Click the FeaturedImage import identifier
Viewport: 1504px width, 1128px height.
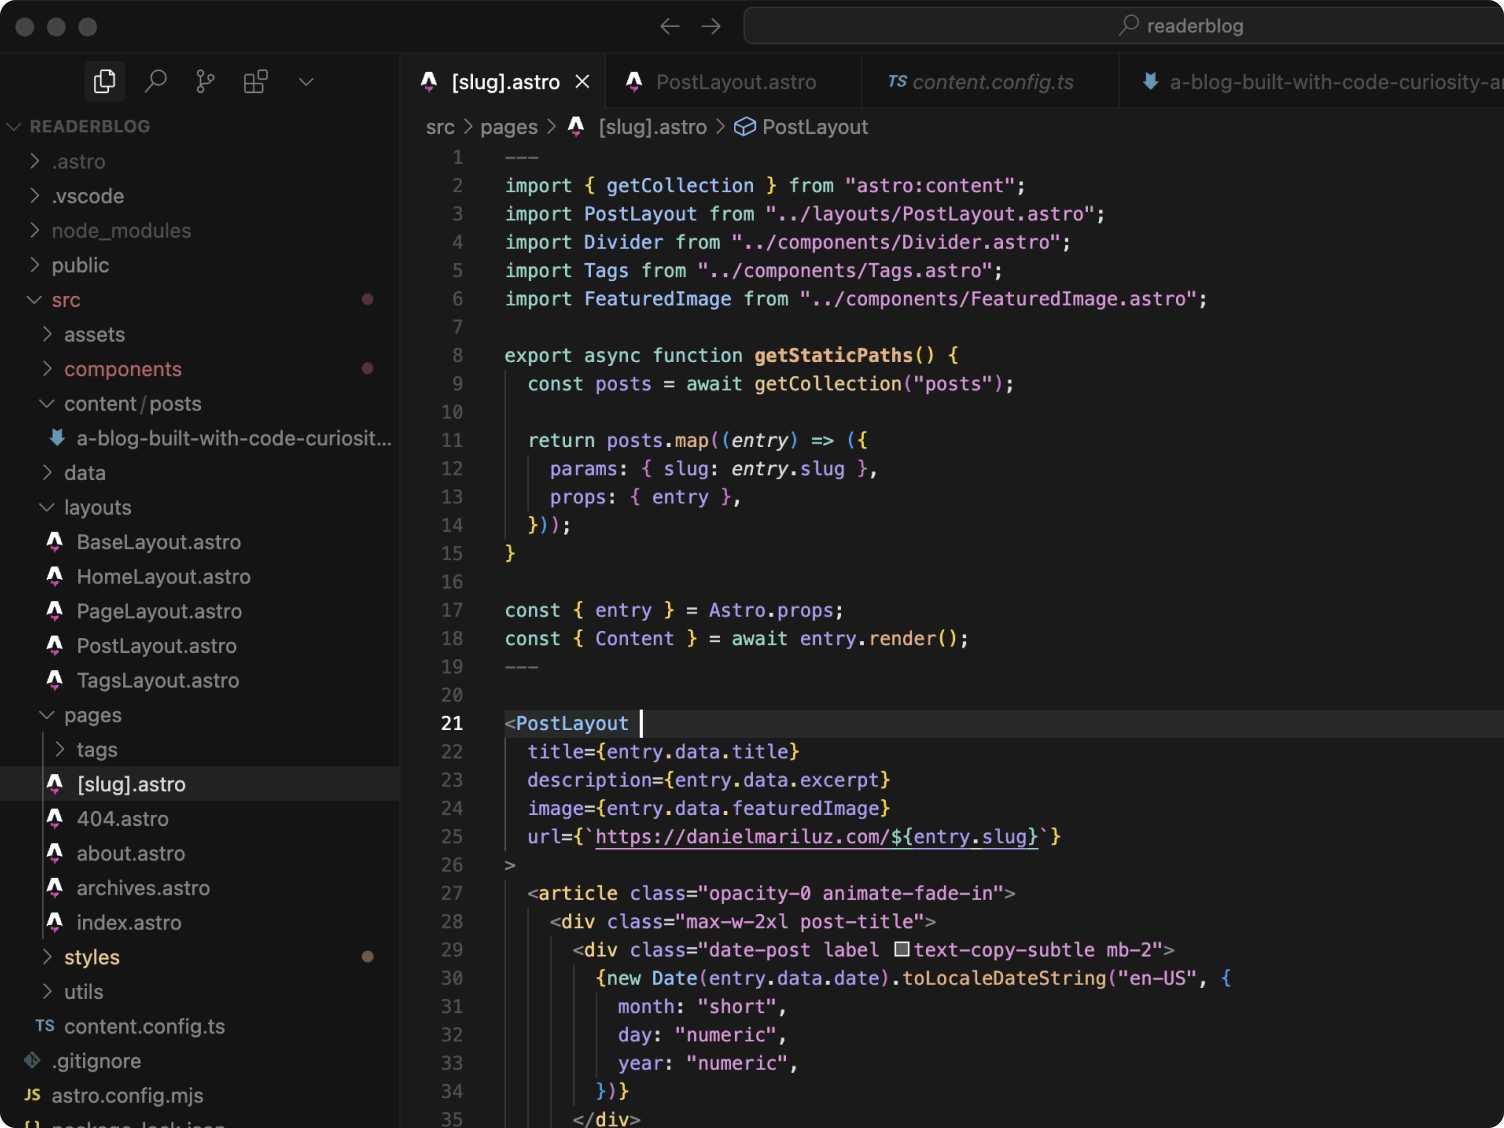[658, 299]
